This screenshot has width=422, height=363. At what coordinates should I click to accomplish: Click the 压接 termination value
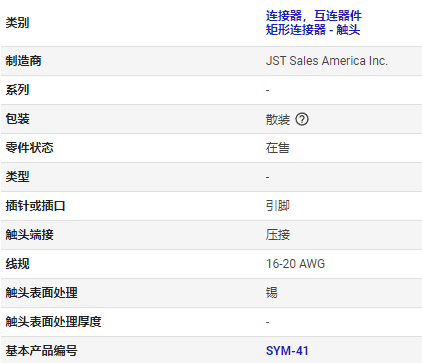coord(278,235)
